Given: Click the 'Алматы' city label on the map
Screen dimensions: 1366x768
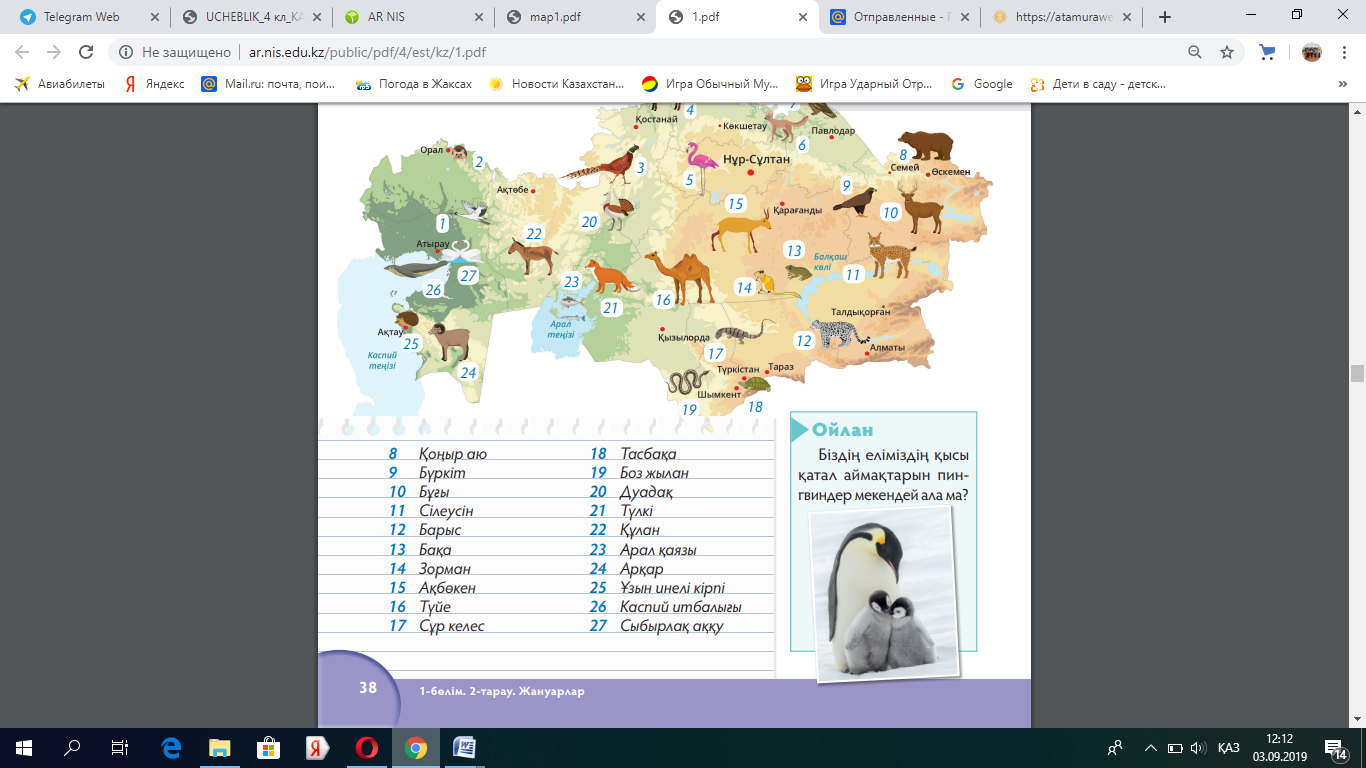Looking at the screenshot, I should point(887,348).
